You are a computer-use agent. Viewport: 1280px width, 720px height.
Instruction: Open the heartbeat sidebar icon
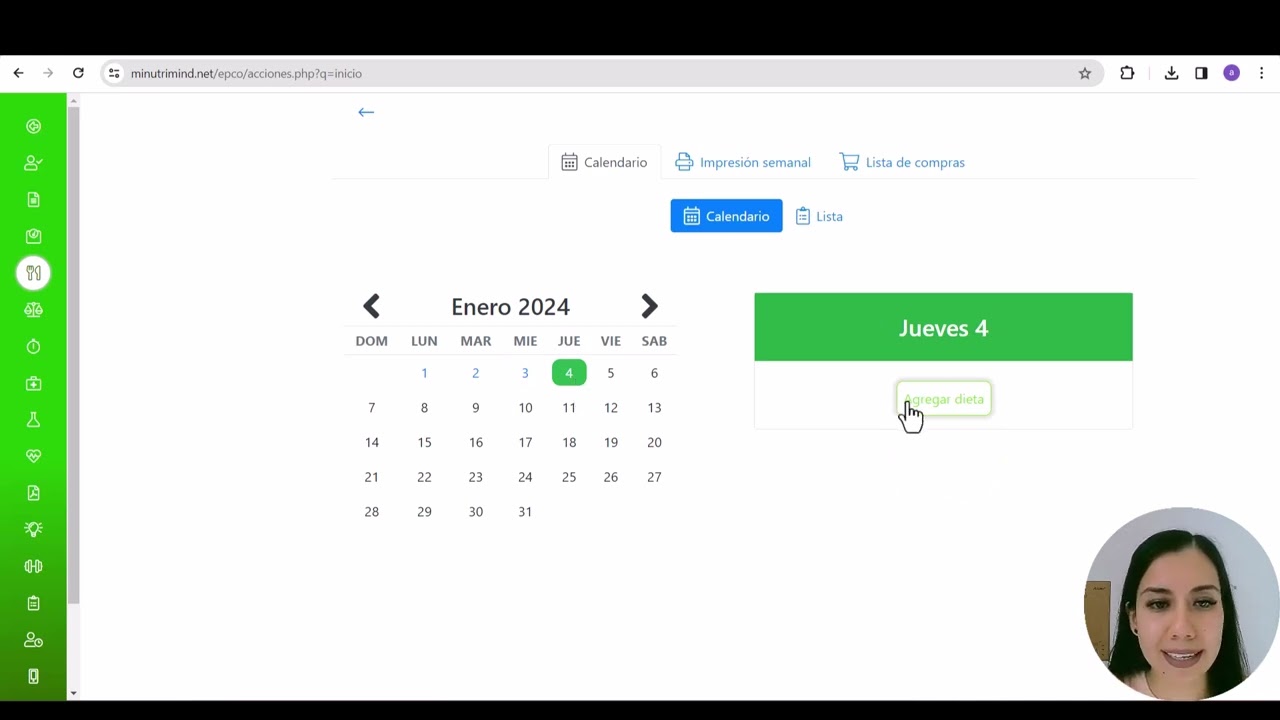33,456
